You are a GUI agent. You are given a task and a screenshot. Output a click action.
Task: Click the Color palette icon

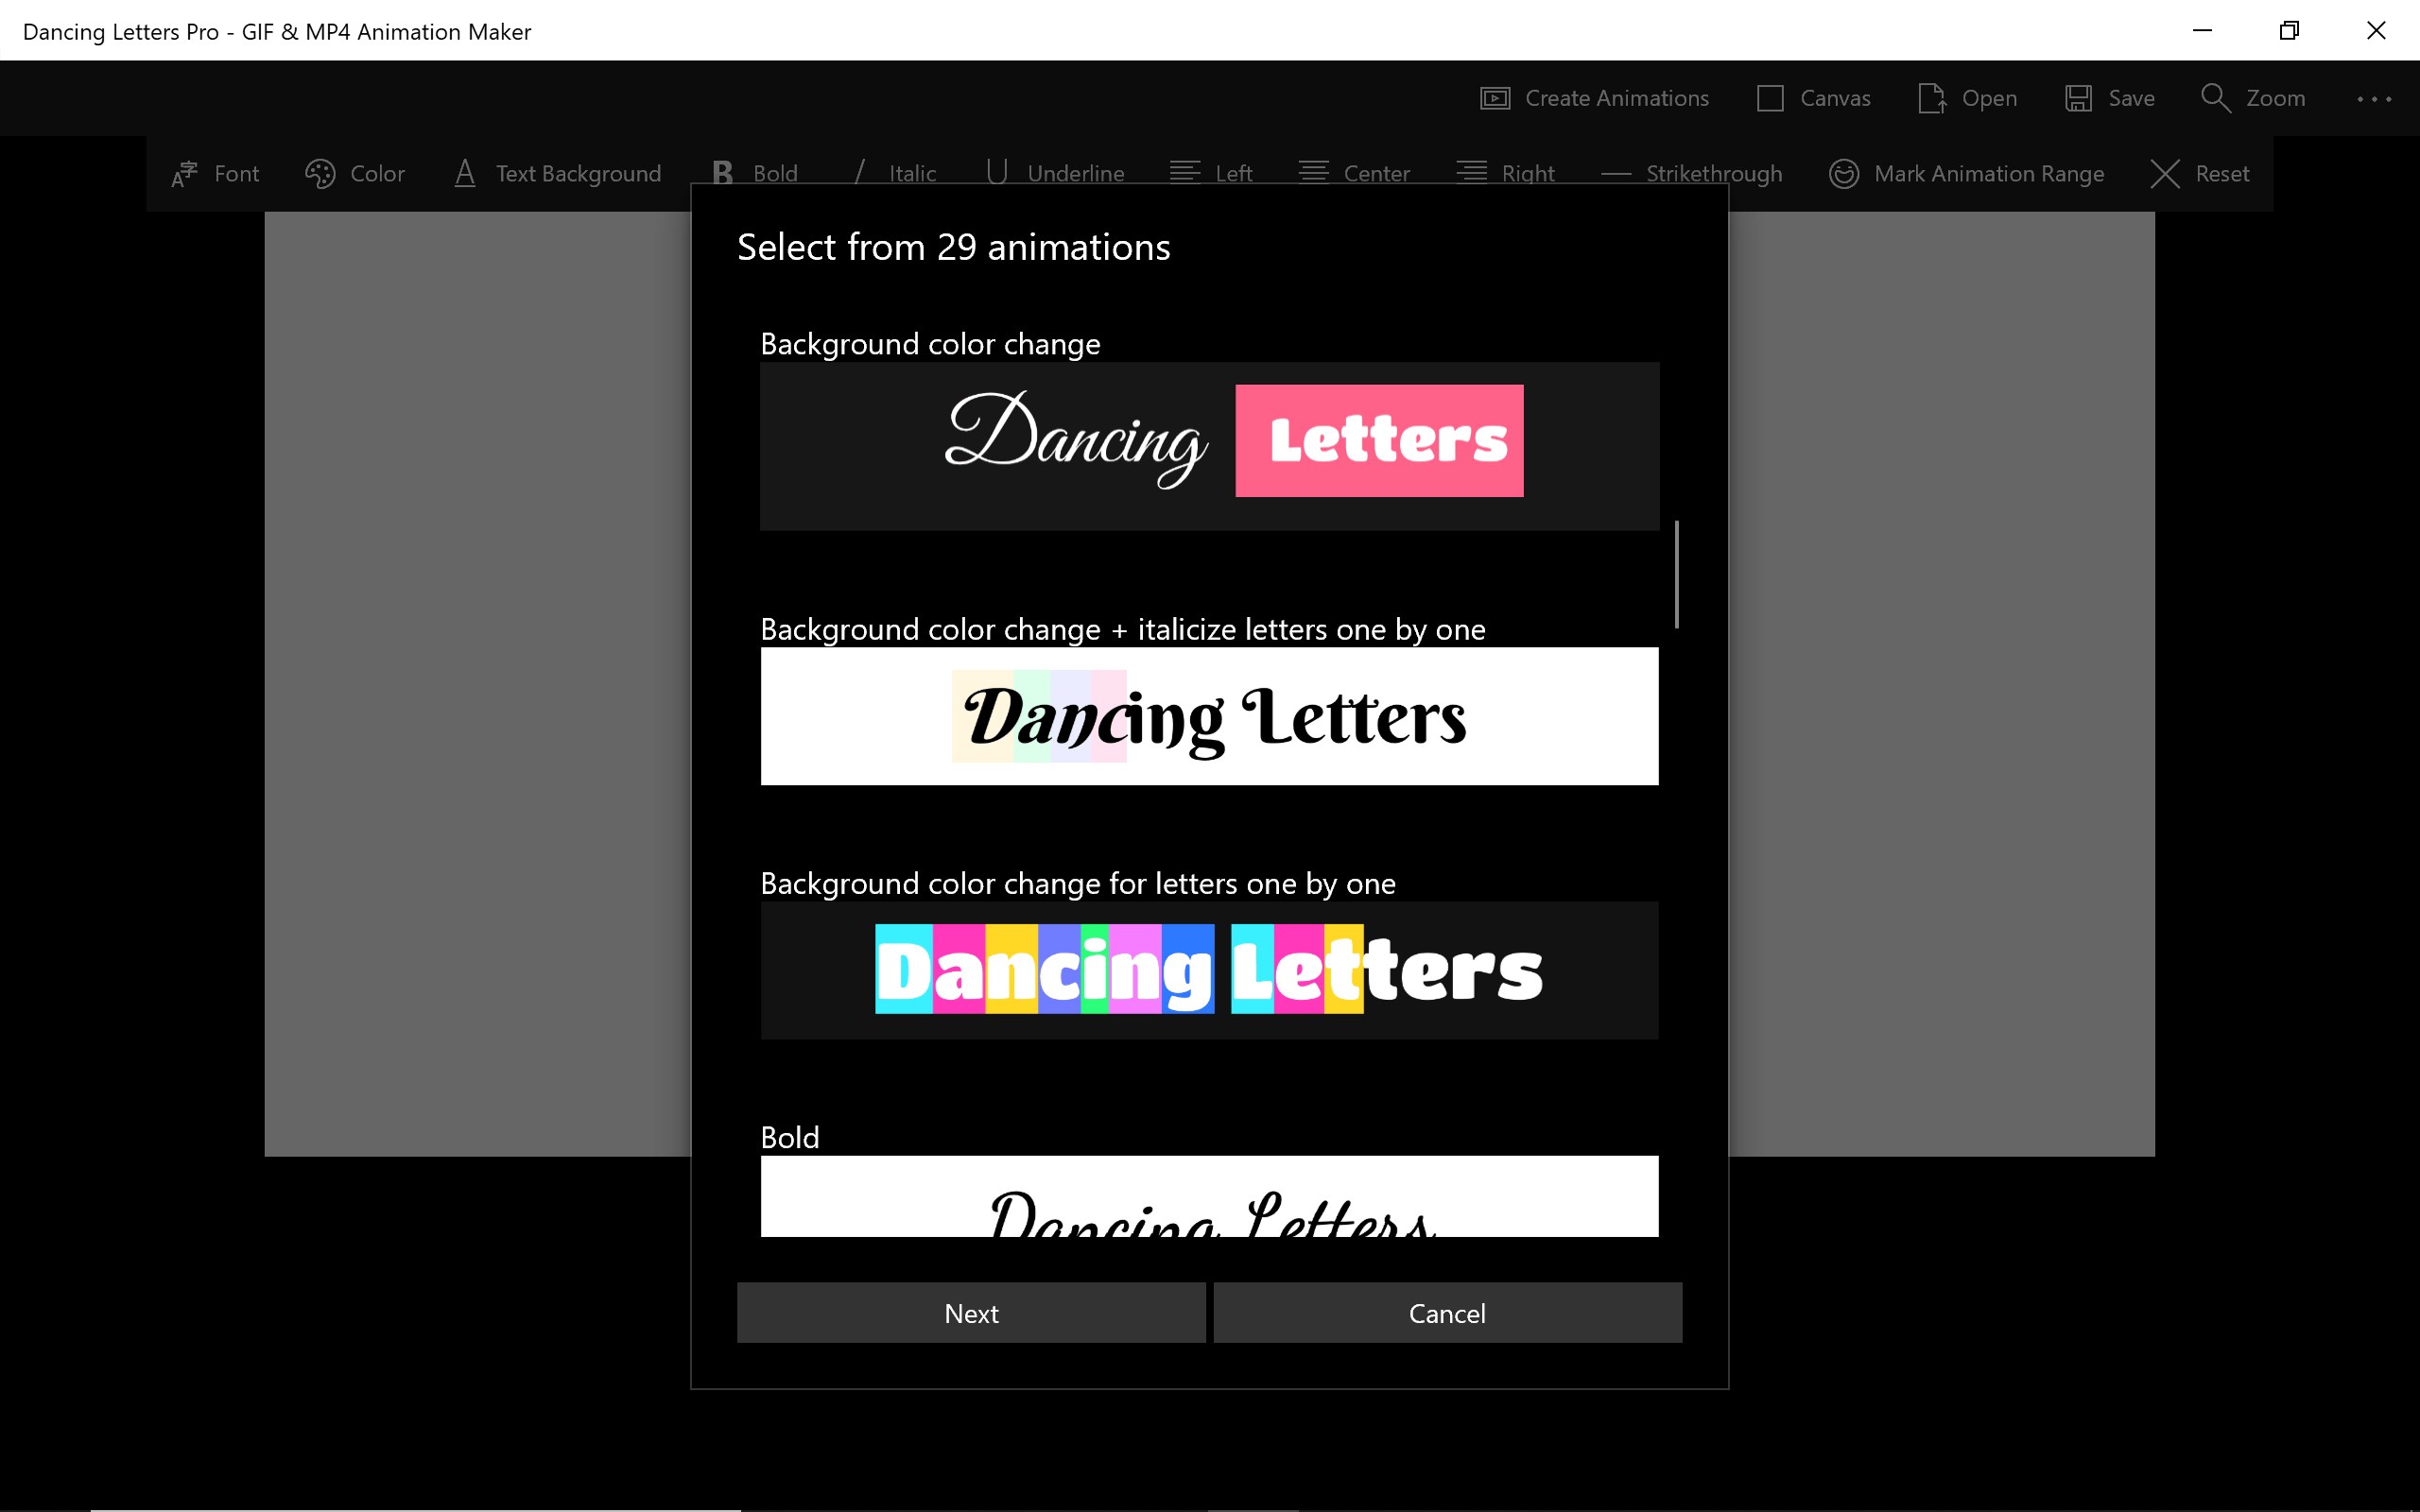(x=320, y=174)
